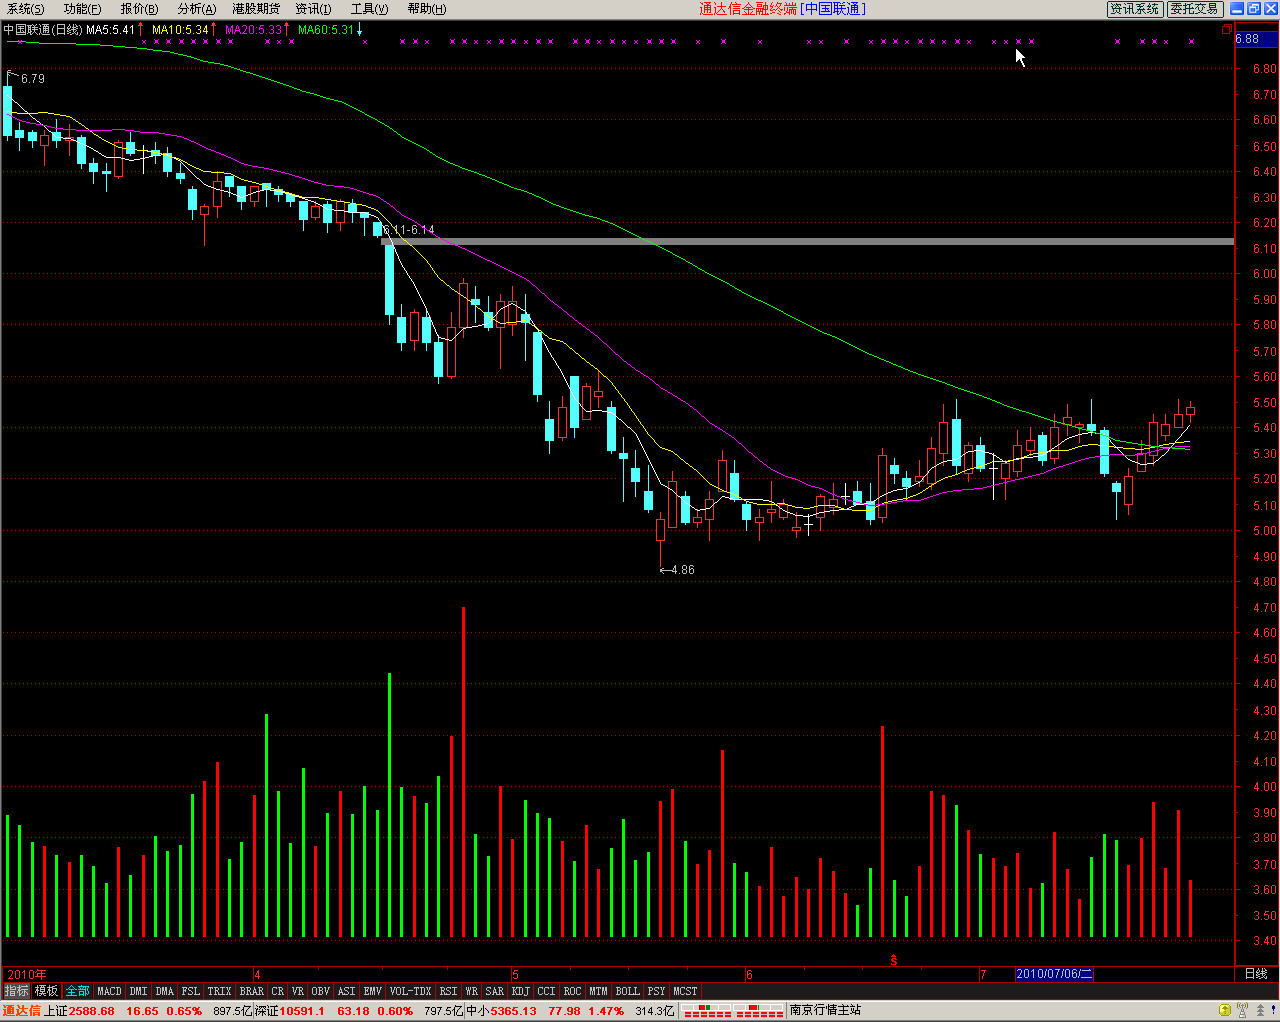This screenshot has height=1022, width=1280.
Task: Click the 2010/07/06 date label on the time axis
Action: [1054, 974]
